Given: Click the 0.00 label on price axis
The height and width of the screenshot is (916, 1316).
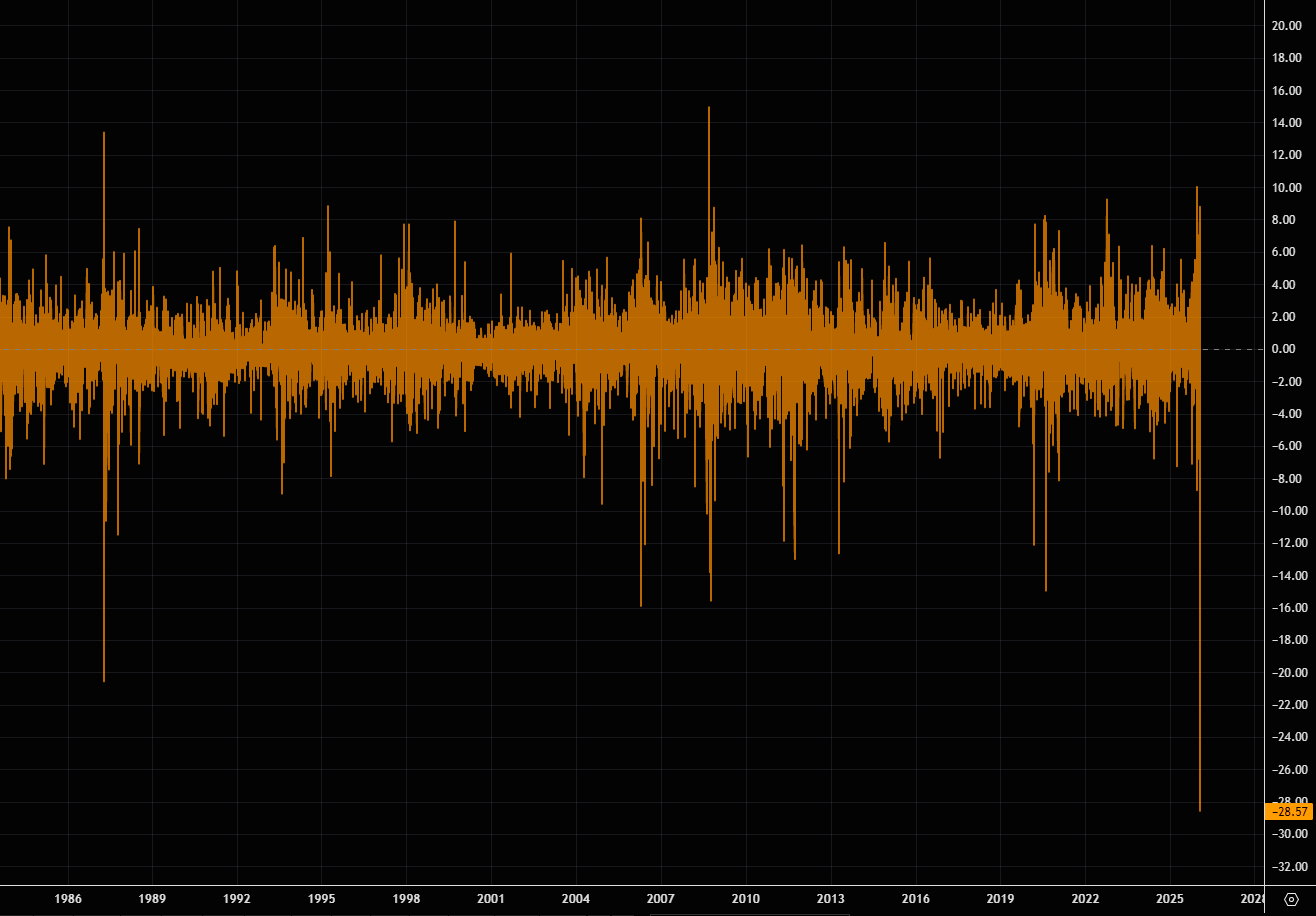Looking at the screenshot, I should [x=1285, y=349].
